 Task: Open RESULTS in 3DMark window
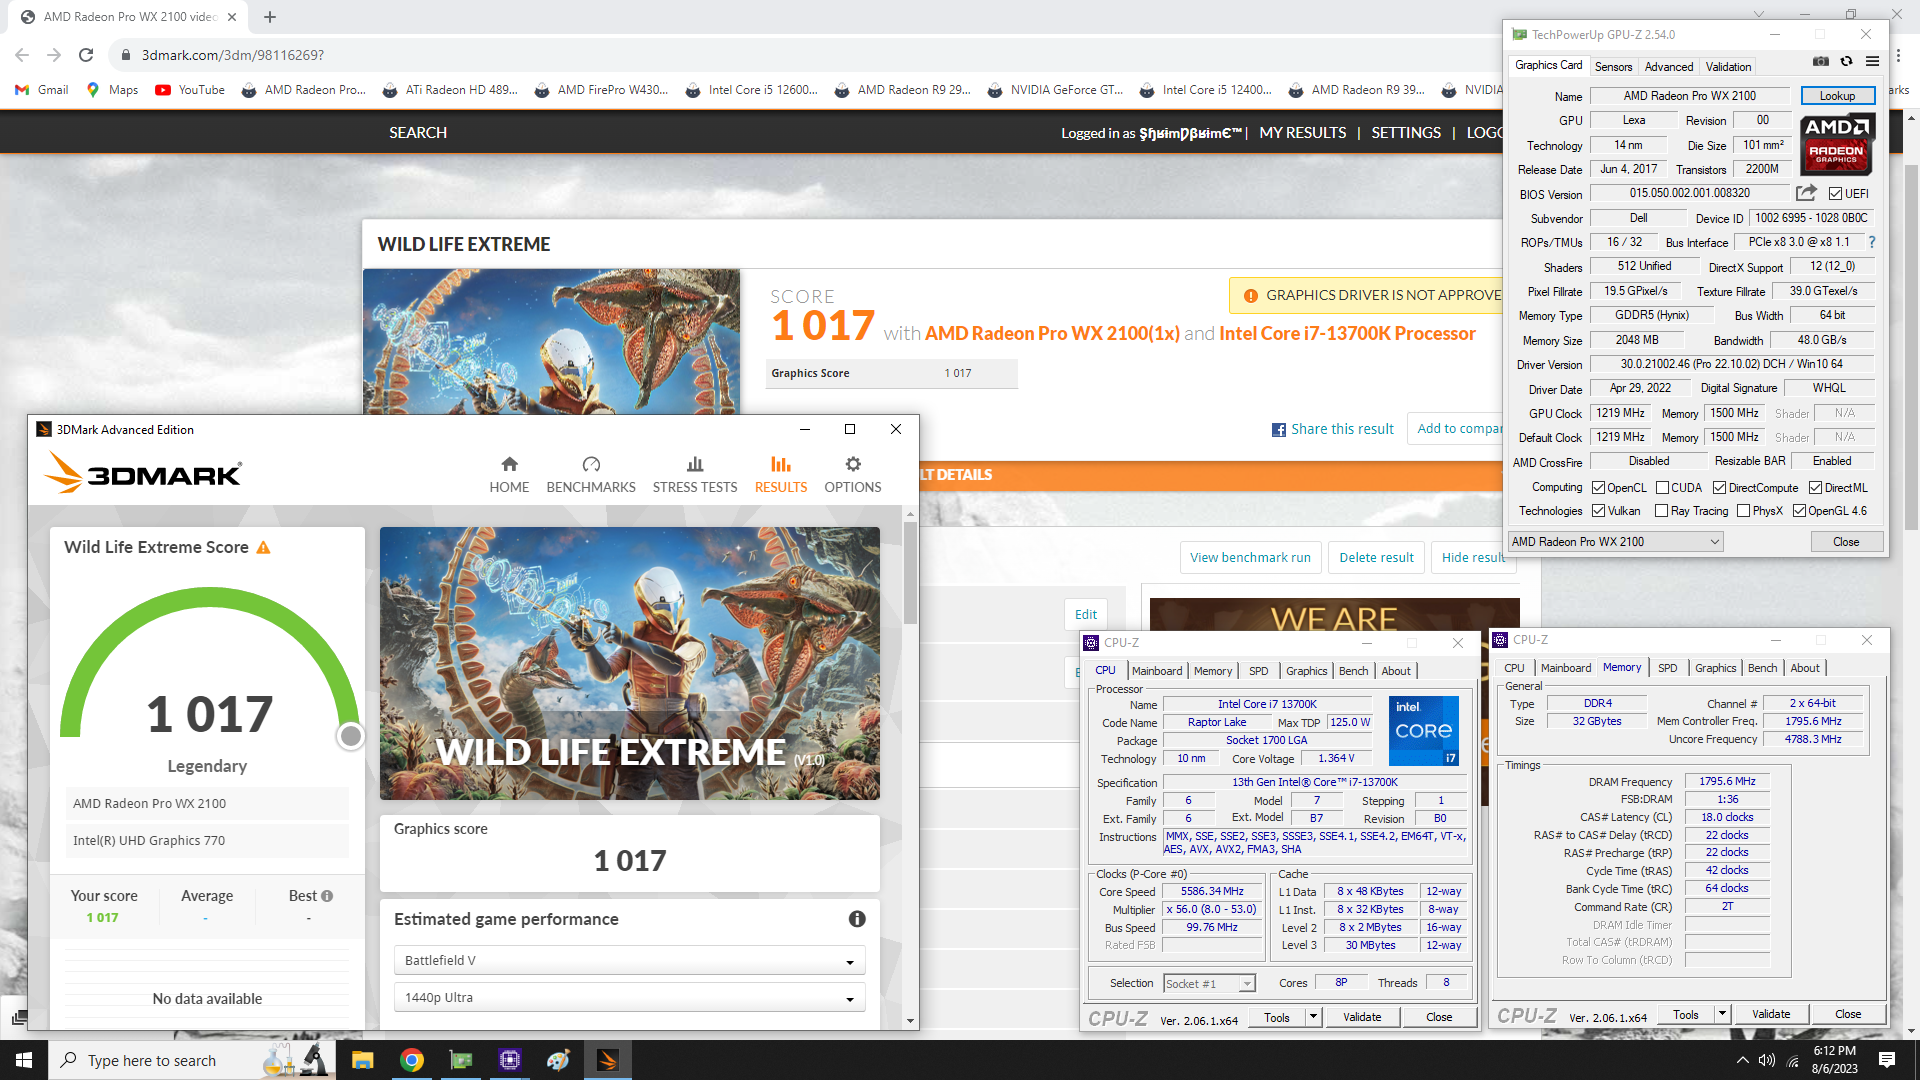(x=781, y=475)
